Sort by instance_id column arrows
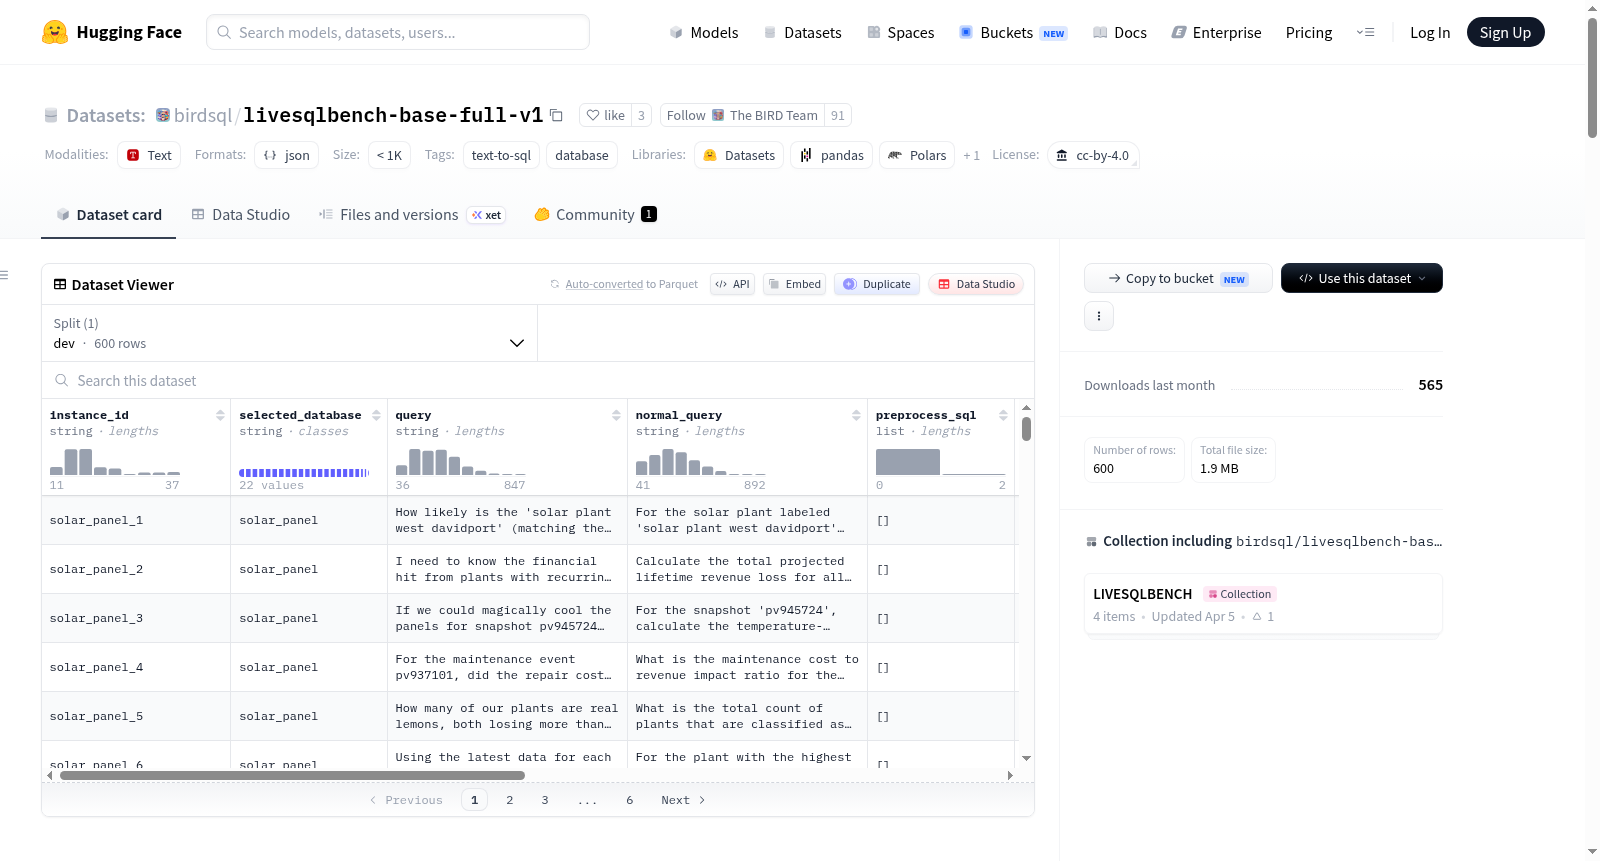 pyautogui.click(x=220, y=415)
